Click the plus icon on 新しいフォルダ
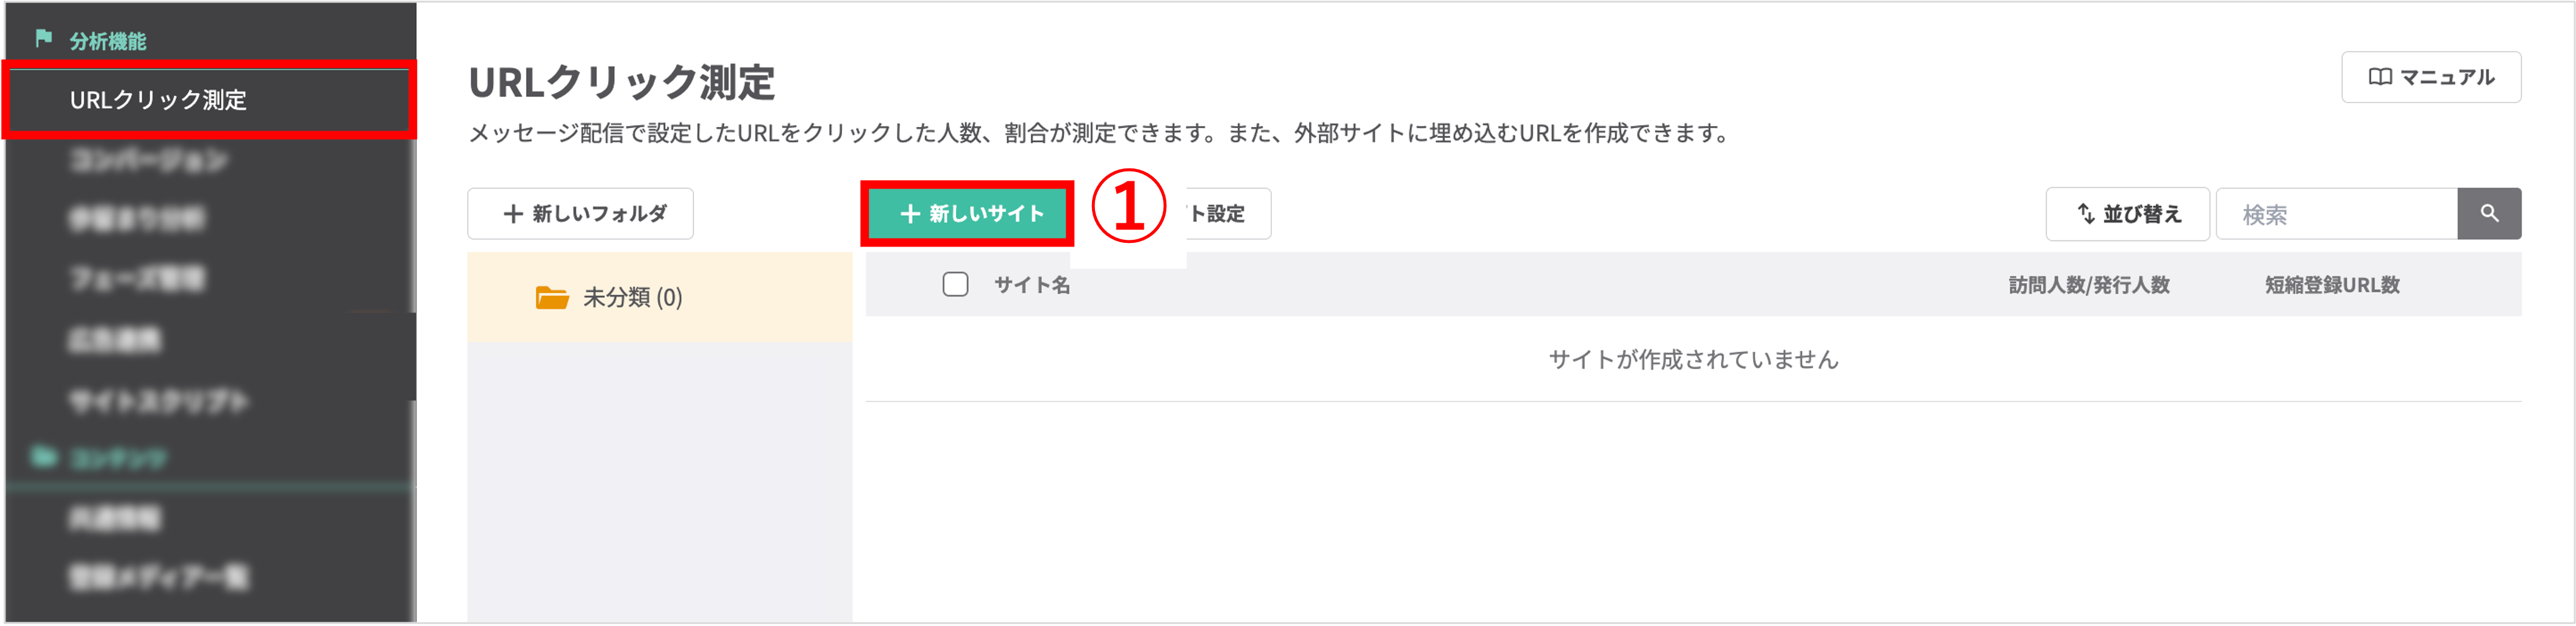Viewport: 2576px width, 626px height. pos(513,213)
